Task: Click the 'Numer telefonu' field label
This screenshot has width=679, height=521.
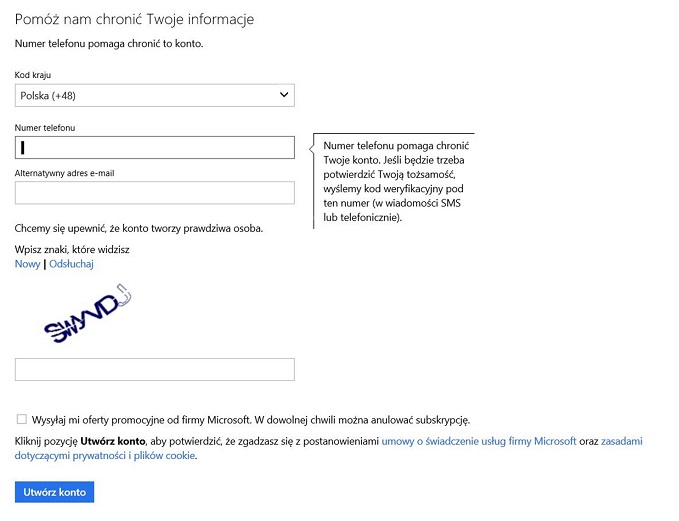Action: click(x=45, y=128)
